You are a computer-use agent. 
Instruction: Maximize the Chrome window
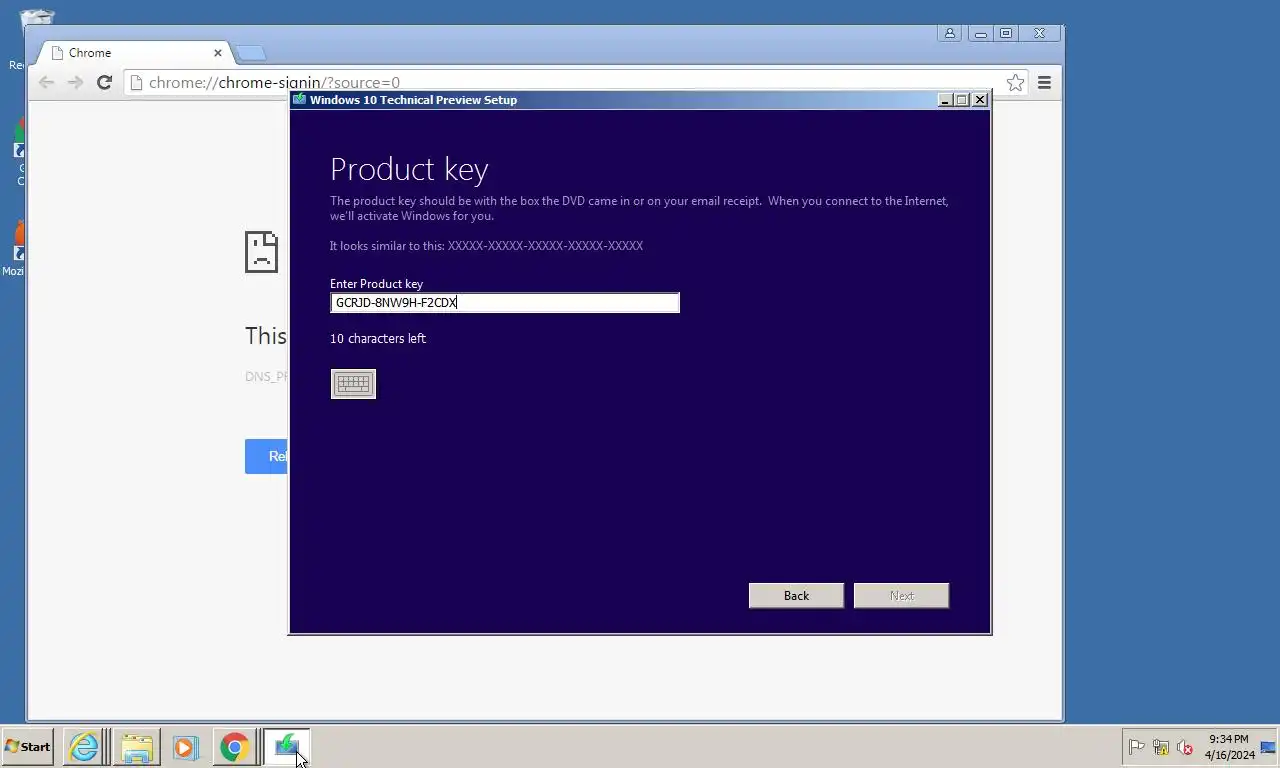1006,33
